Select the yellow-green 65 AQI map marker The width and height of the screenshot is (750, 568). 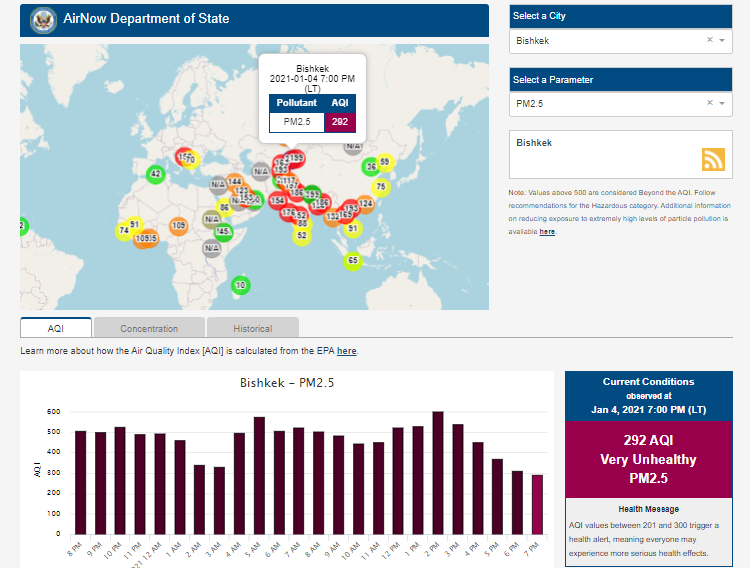click(352, 261)
